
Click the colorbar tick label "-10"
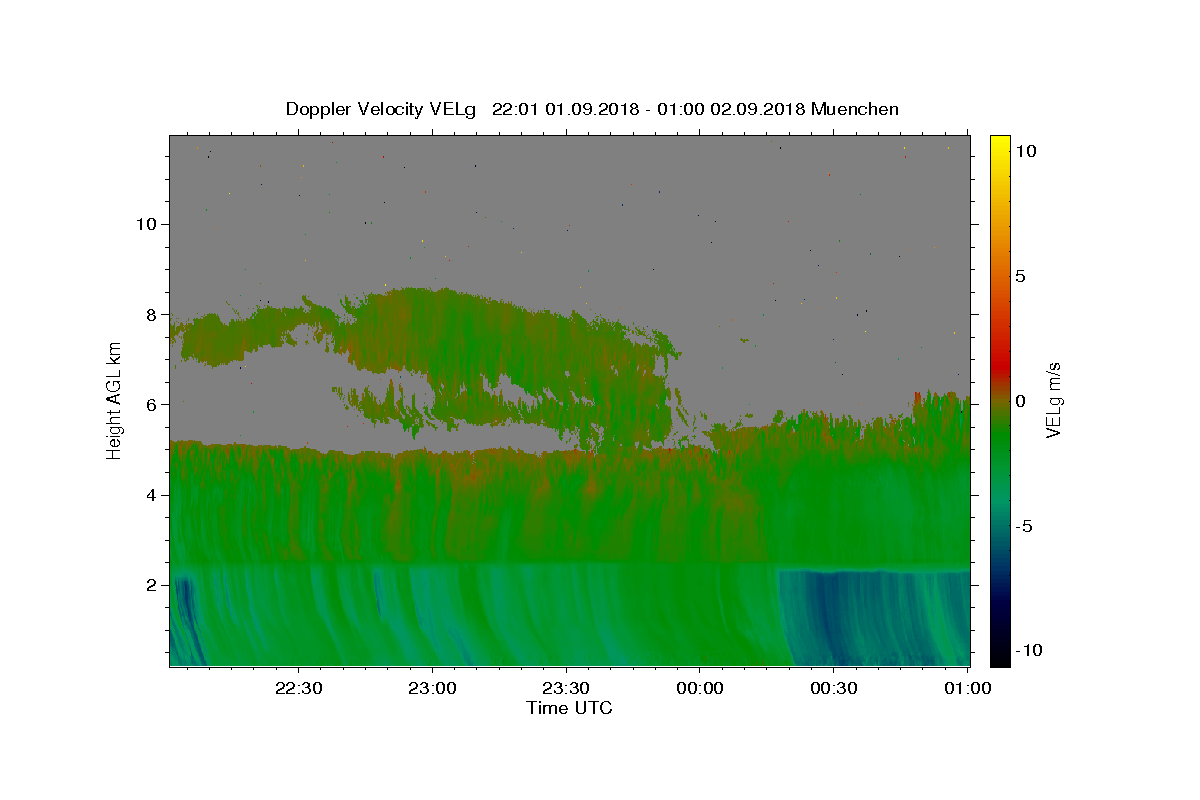1027,650
